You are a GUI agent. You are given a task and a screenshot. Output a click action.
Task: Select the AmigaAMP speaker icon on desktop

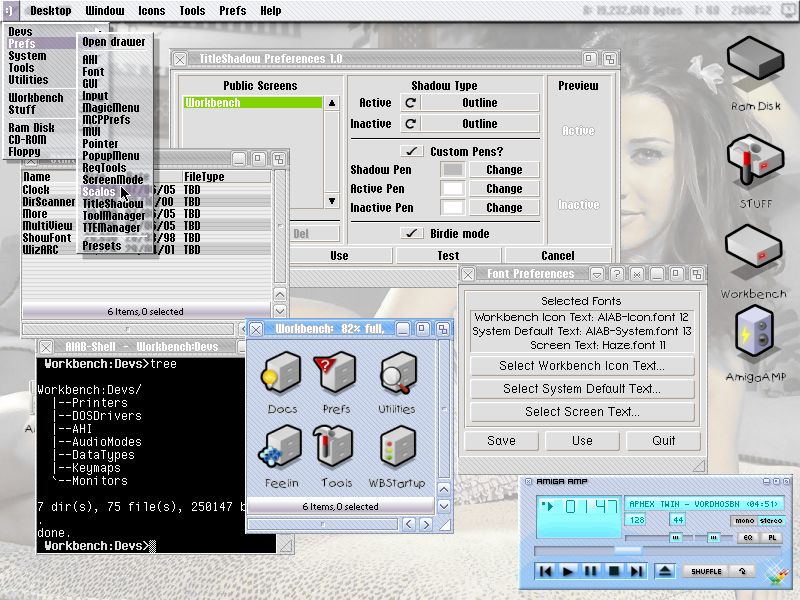click(755, 337)
